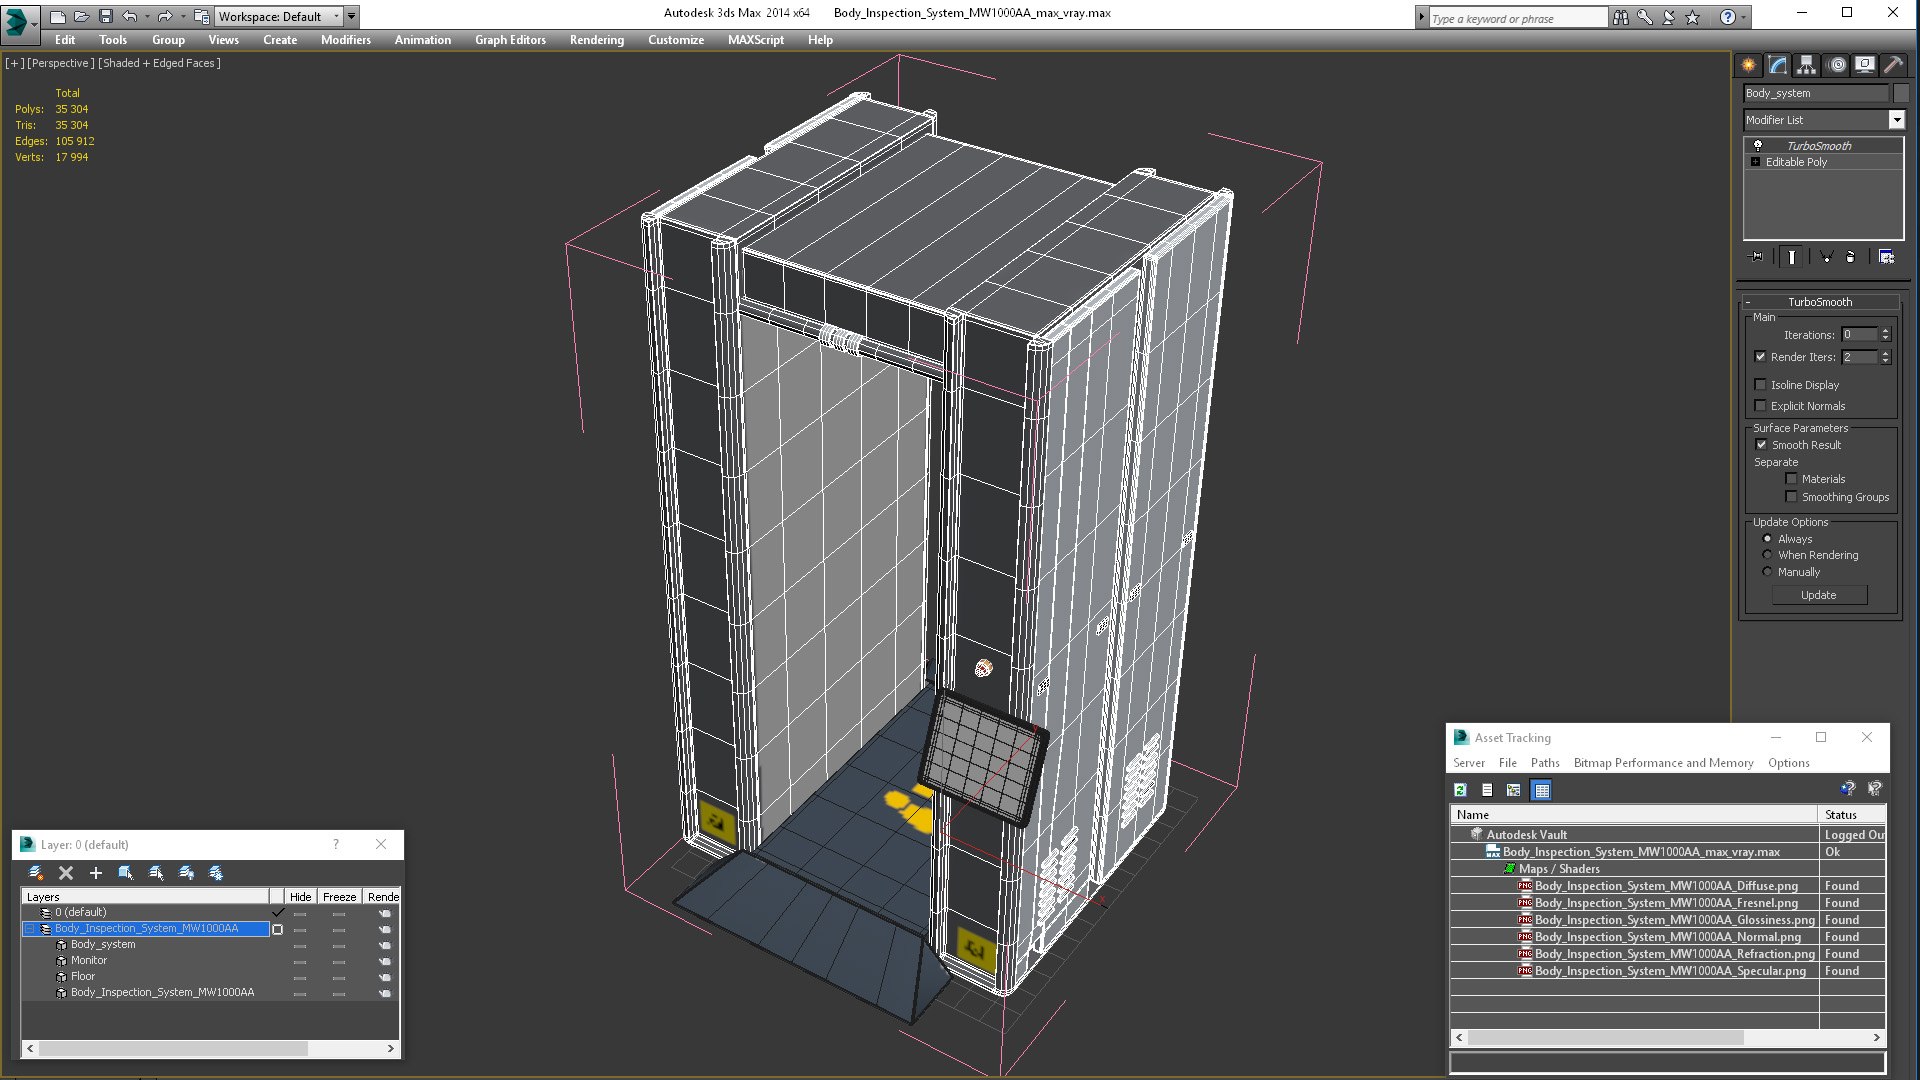The width and height of the screenshot is (1920, 1080).
Task: Create new layer in Layer dialog
Action: coord(36,873)
